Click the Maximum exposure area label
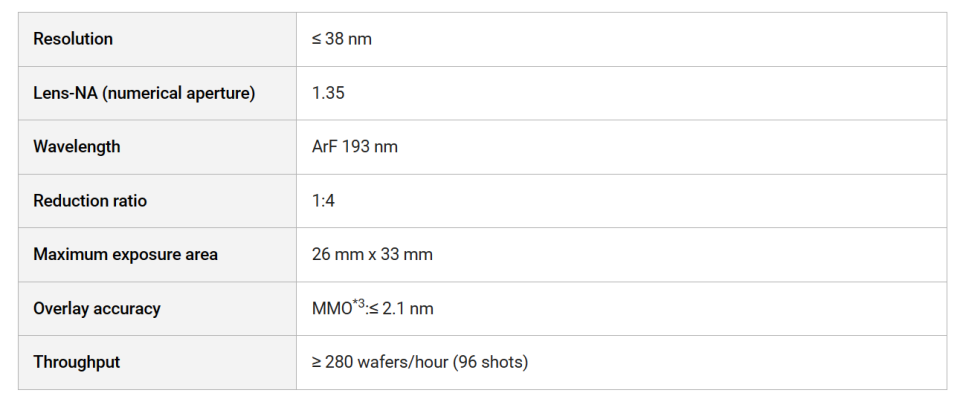 pyautogui.click(x=126, y=255)
